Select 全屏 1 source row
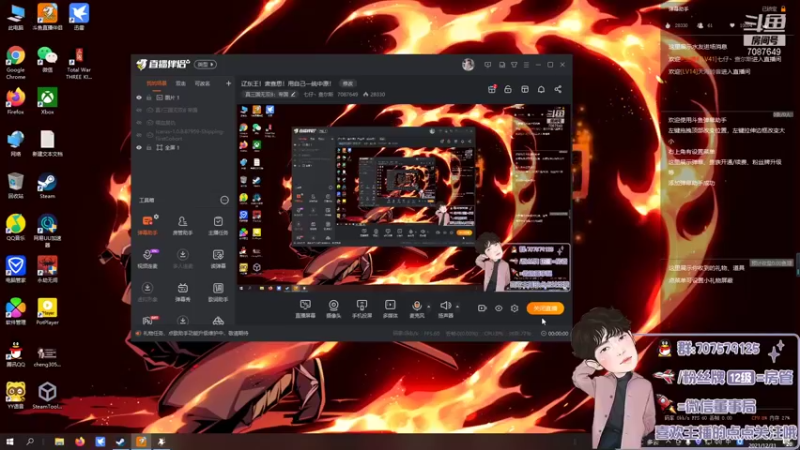The height and width of the screenshot is (450, 800). [183, 147]
